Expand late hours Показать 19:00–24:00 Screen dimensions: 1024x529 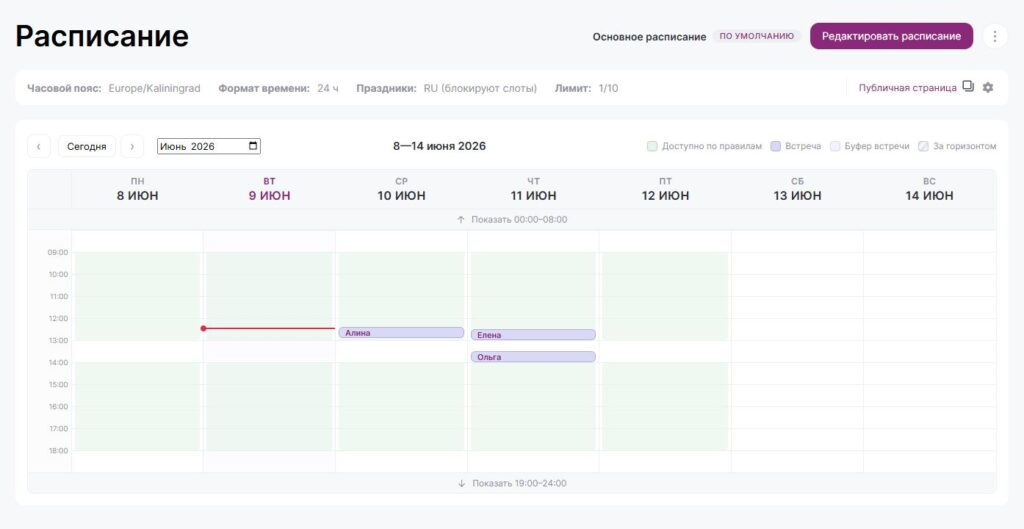pos(512,483)
